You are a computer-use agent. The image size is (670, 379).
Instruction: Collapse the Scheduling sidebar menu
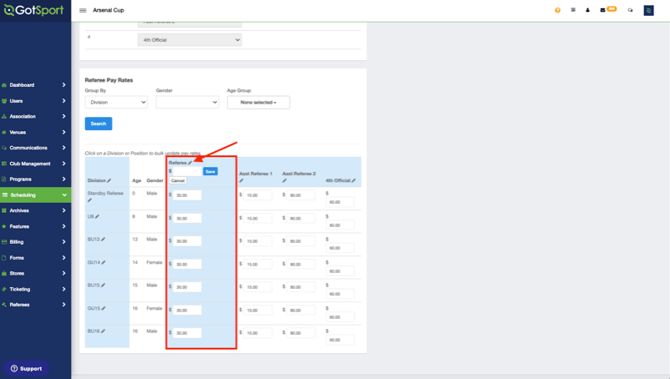click(35, 195)
